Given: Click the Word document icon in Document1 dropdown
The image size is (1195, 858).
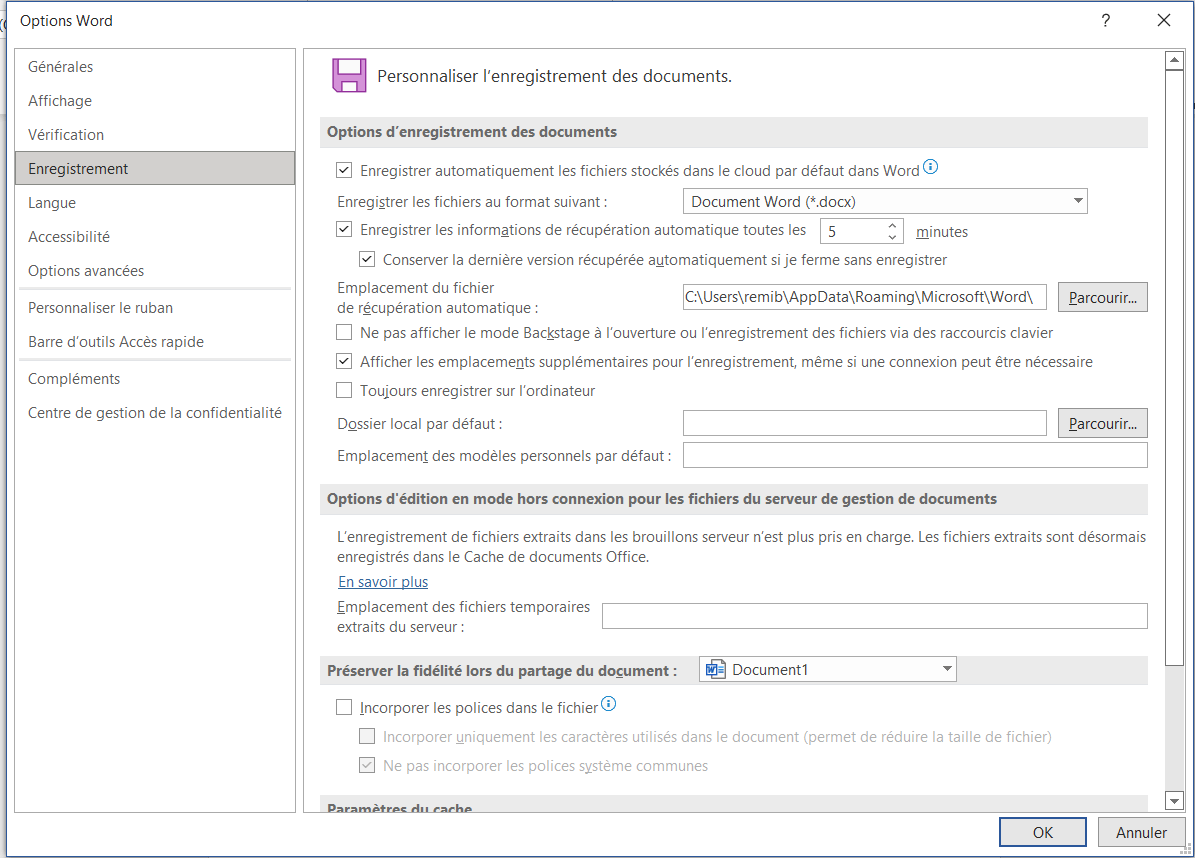Looking at the screenshot, I should coord(715,670).
